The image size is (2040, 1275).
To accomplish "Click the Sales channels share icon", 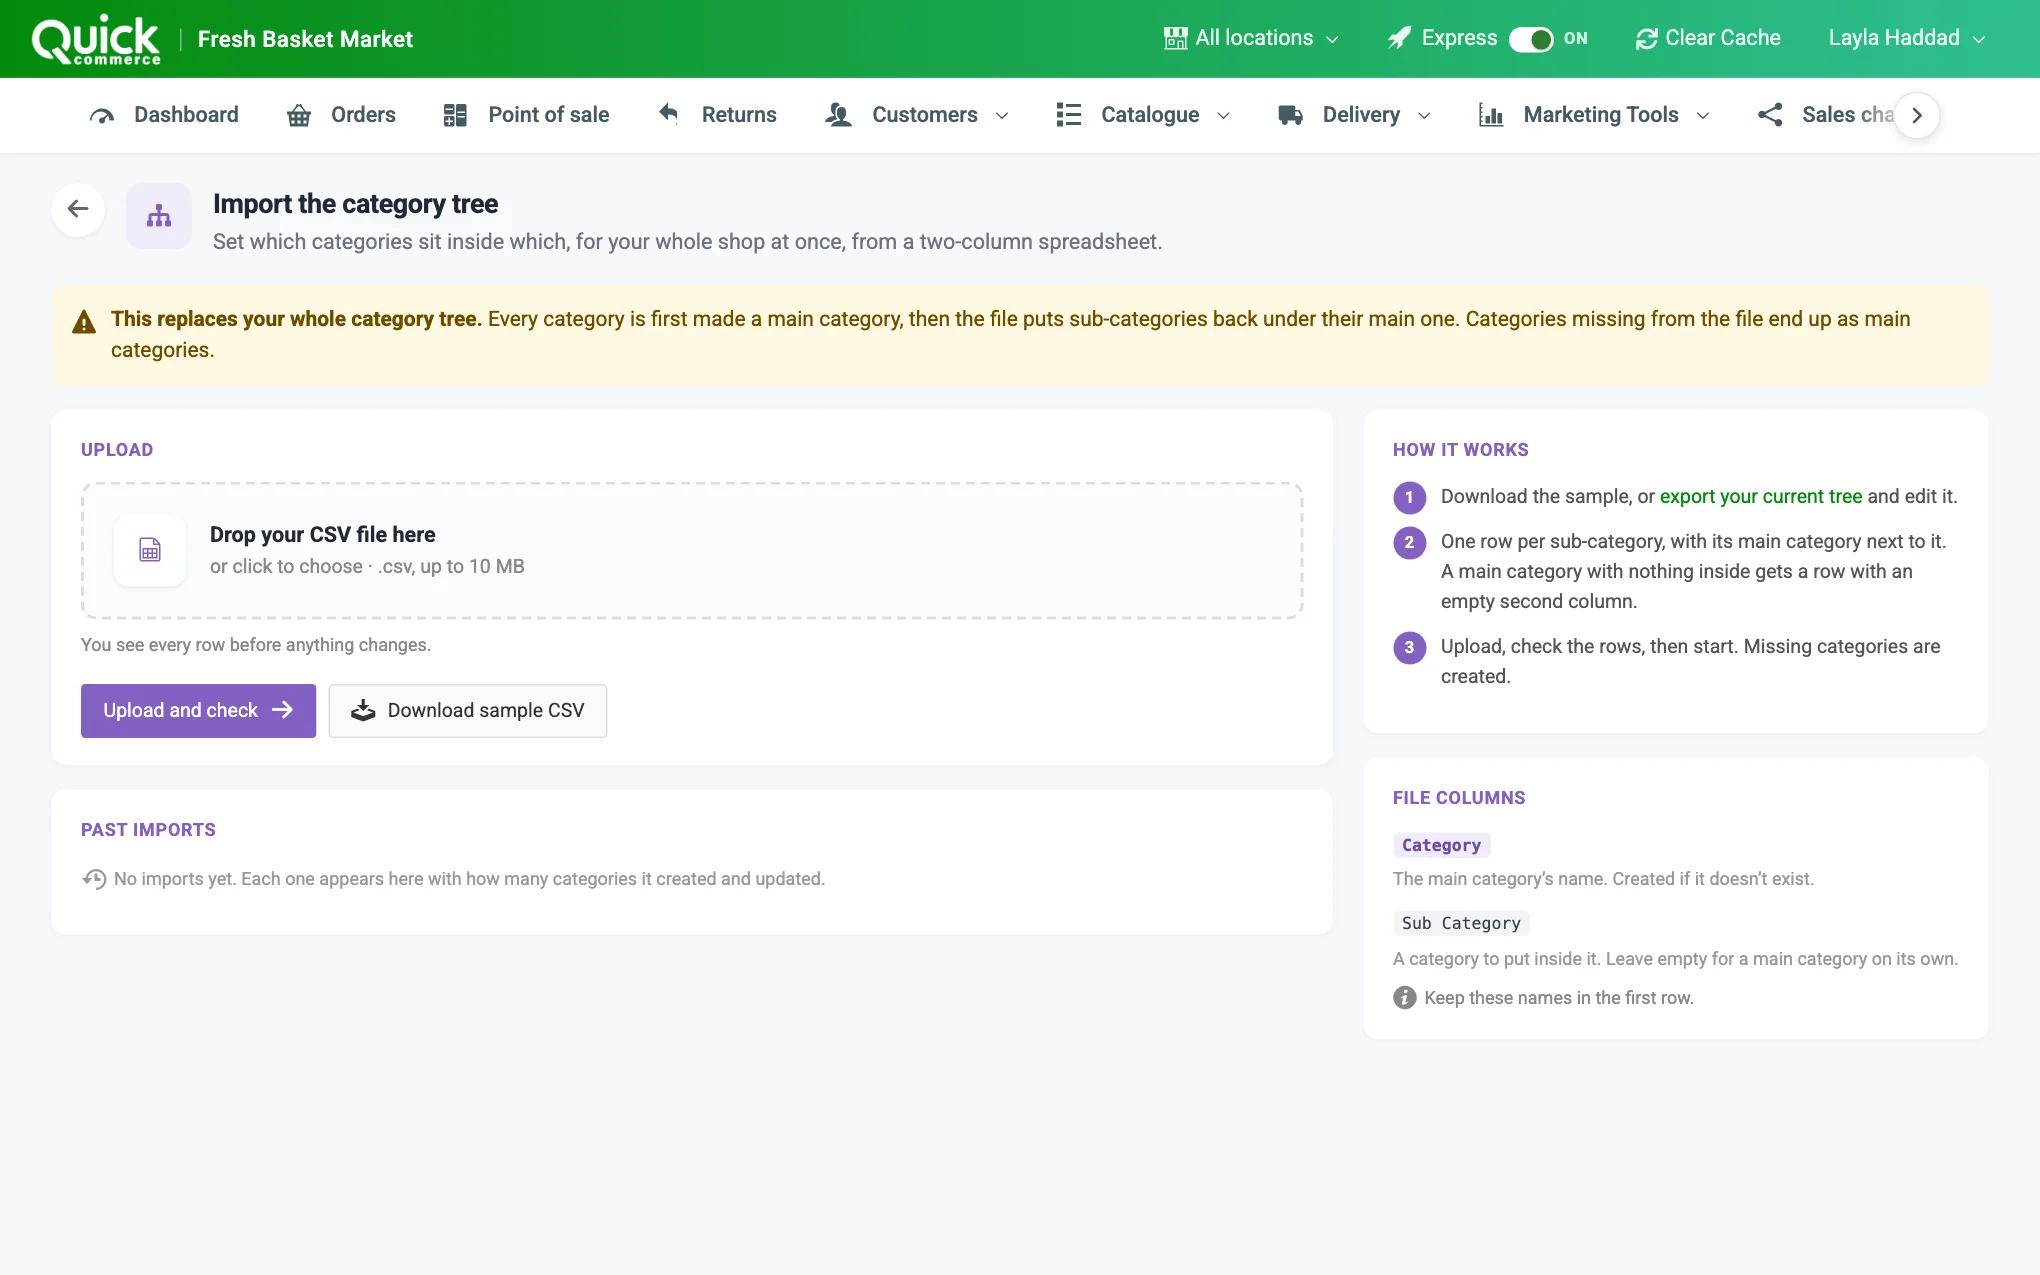I will coord(1770,115).
